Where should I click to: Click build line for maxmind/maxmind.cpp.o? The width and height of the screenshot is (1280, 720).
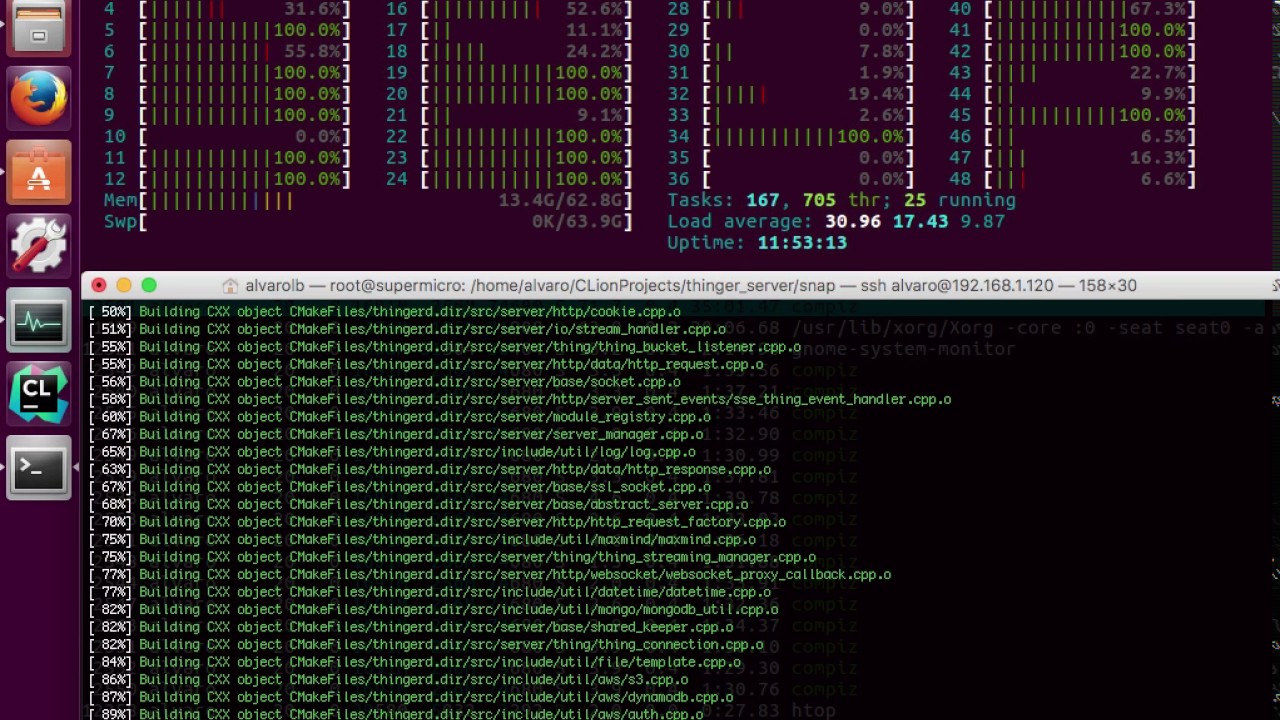(x=422, y=539)
